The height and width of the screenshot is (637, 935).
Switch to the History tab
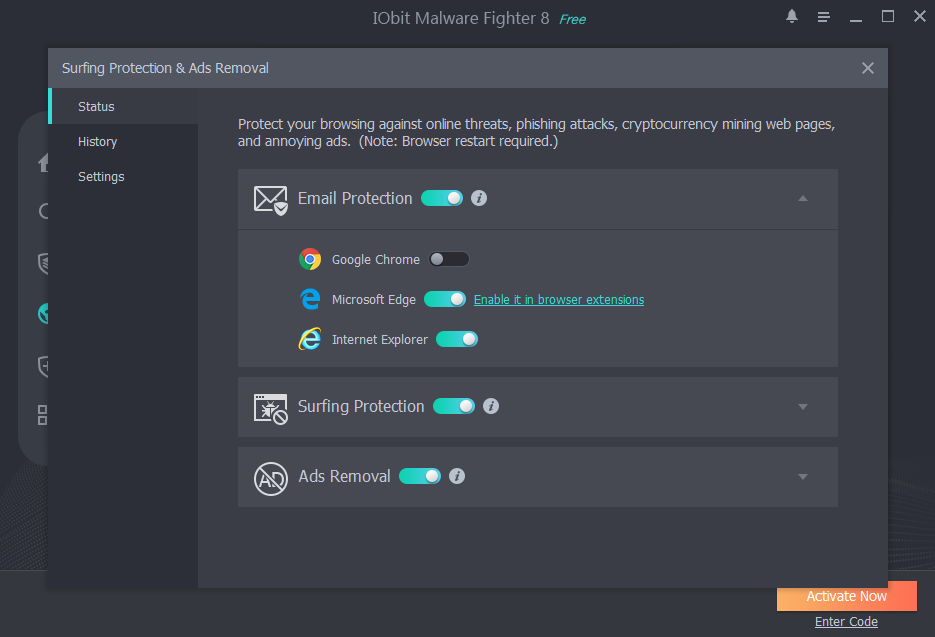(98, 142)
